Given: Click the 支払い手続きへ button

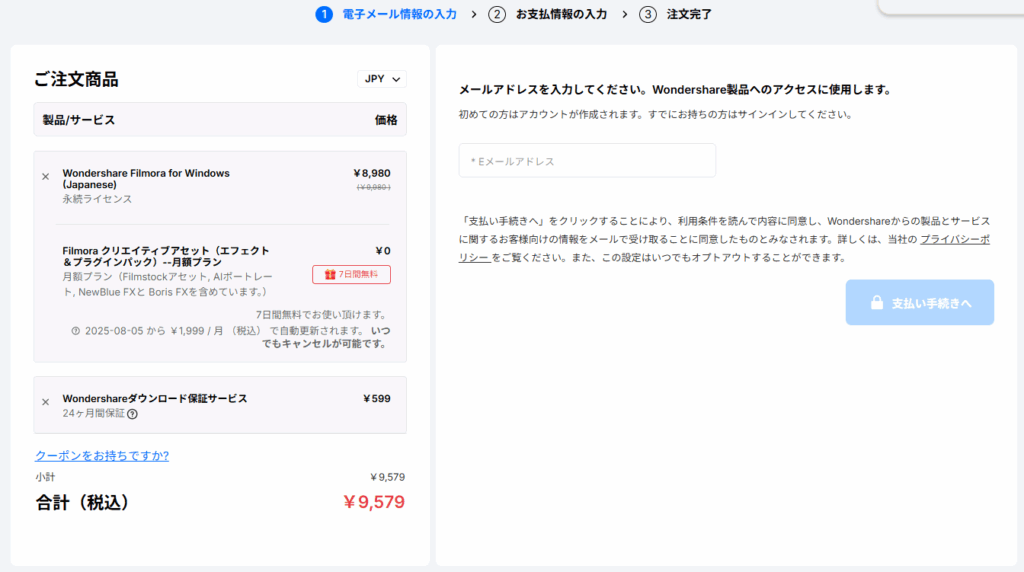Looking at the screenshot, I should pos(920,303).
